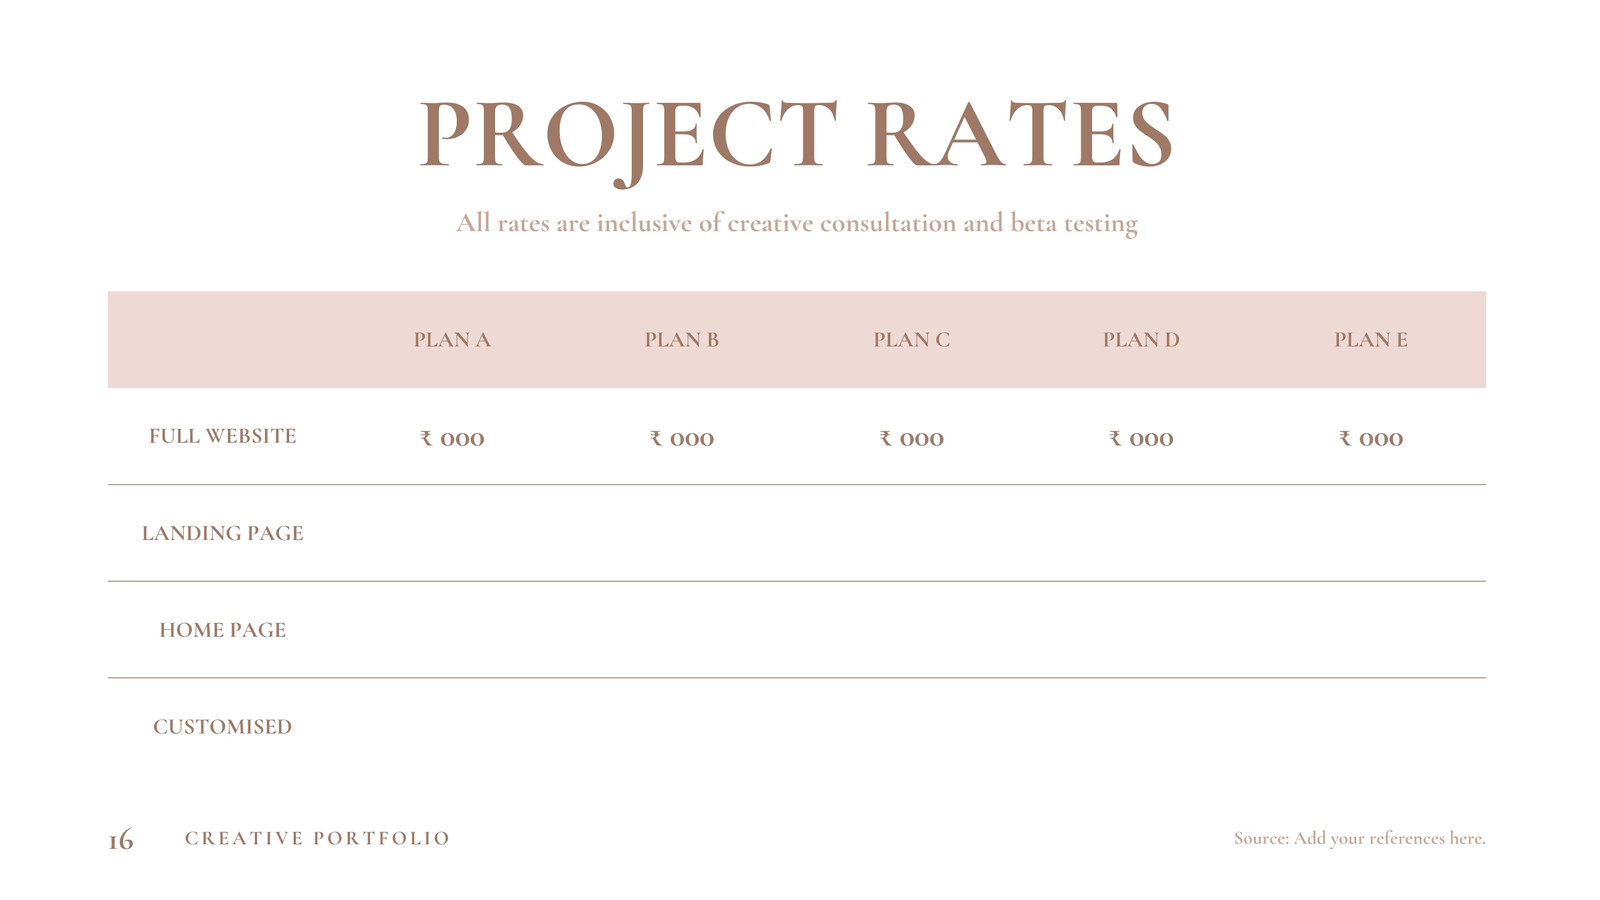Select the PLAN D column header

coord(1141,340)
